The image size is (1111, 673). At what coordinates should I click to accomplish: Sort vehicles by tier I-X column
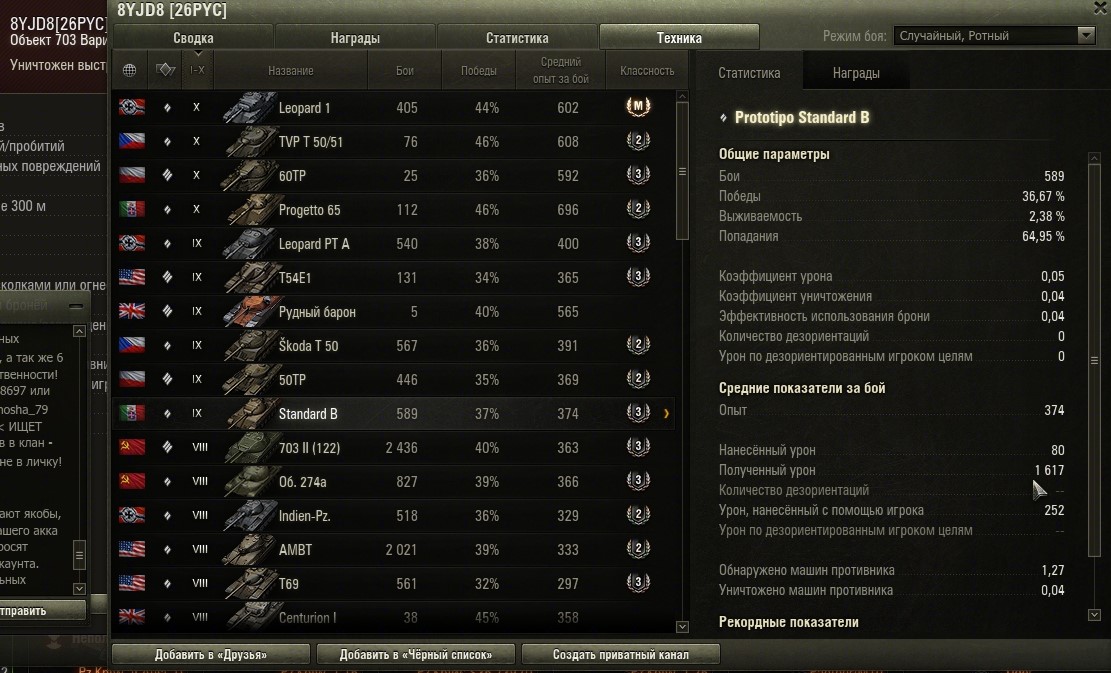[x=197, y=69]
